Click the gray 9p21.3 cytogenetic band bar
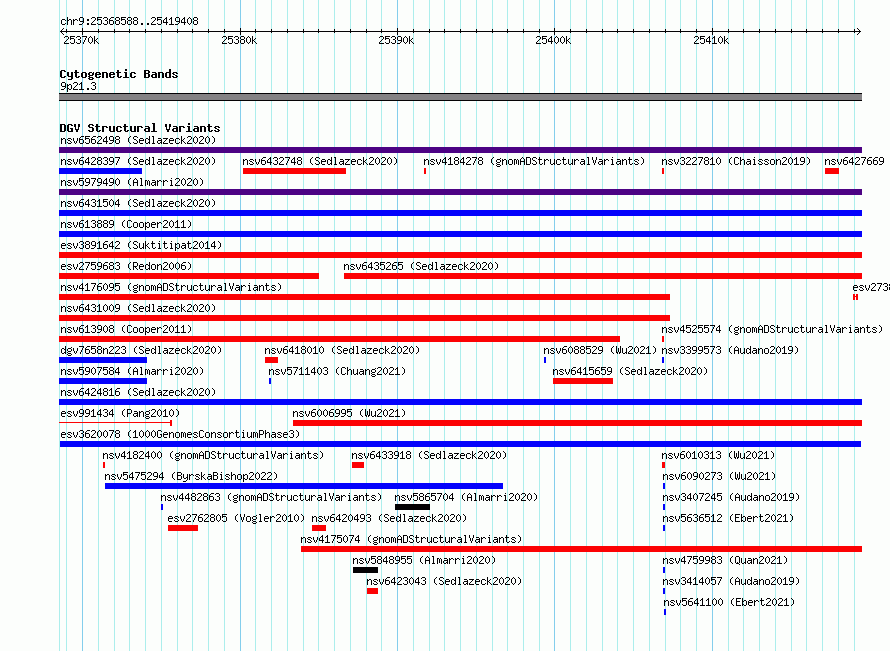Viewport: 890px width, 651px height. click(x=460, y=97)
